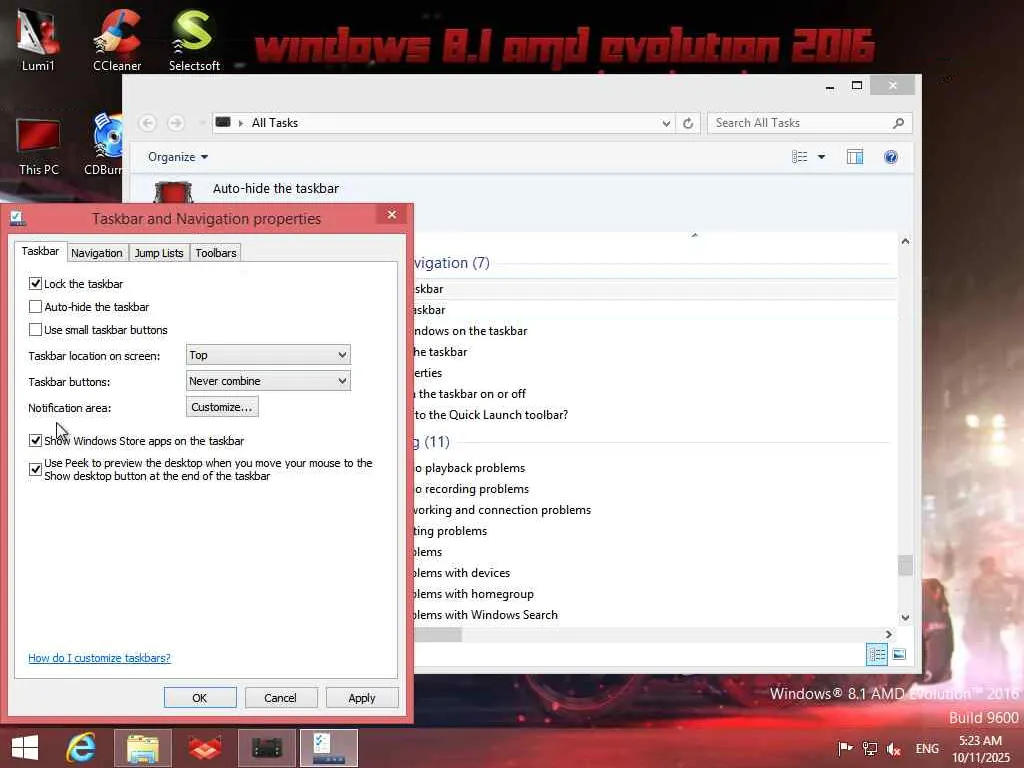1024x768 pixels.
Task: Open the Taskbar location on screen dropdown
Action: pyautogui.click(x=268, y=355)
